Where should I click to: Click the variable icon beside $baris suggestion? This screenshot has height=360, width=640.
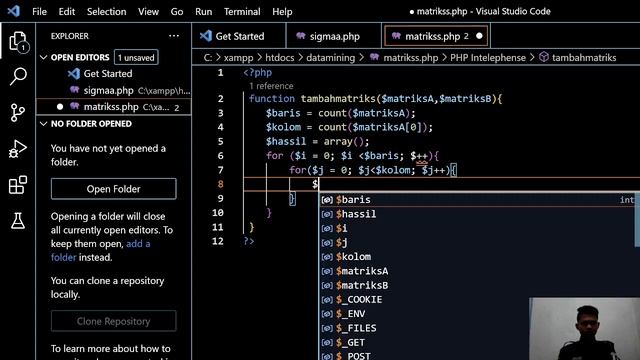[x=327, y=200]
